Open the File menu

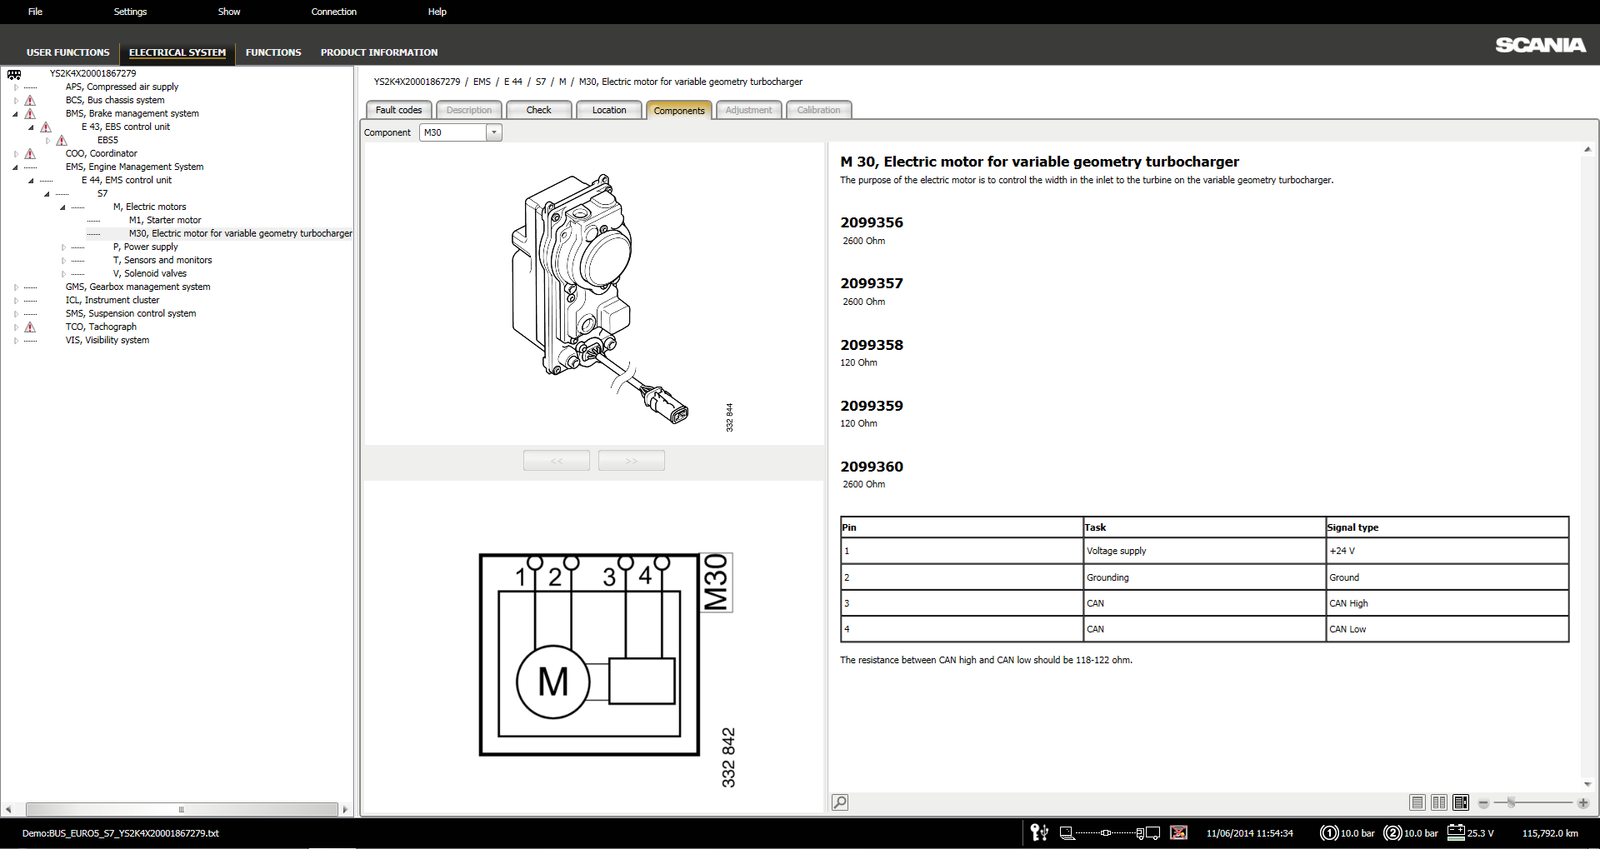[x=35, y=12]
